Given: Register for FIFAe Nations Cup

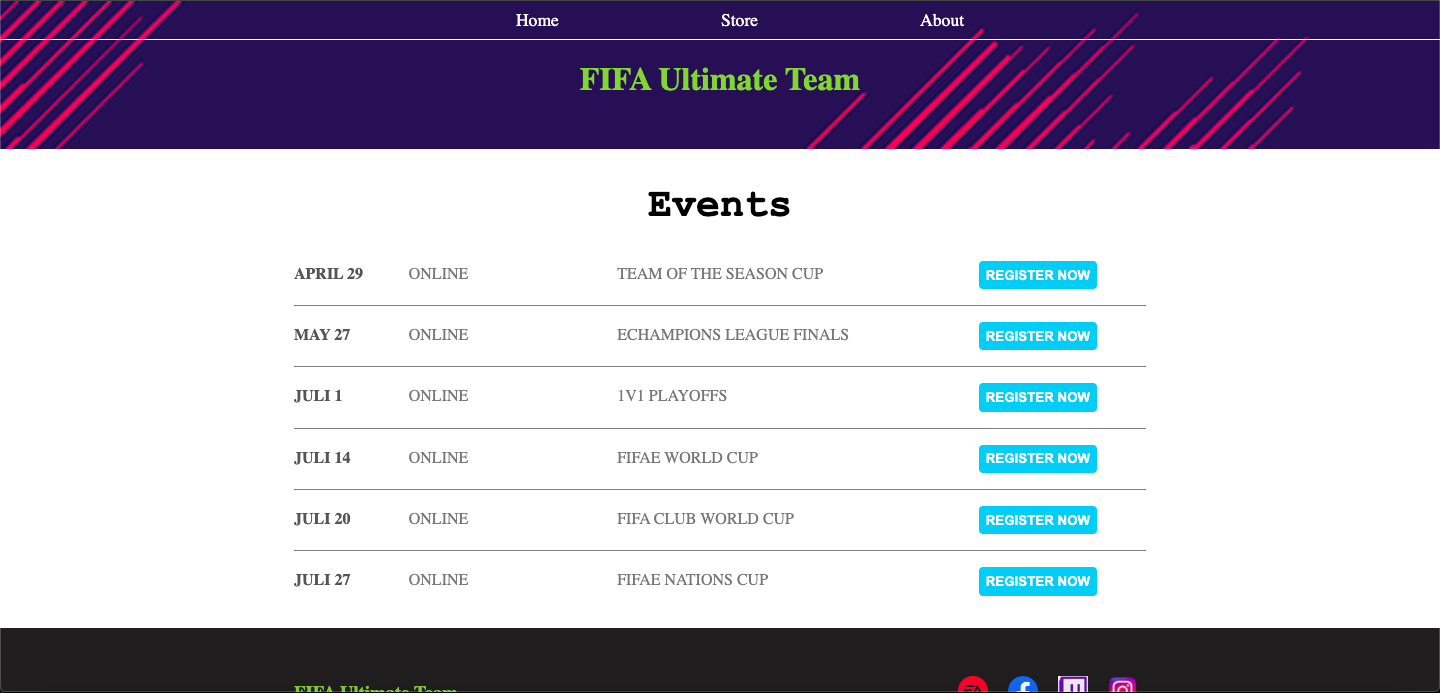Looking at the screenshot, I should [1038, 581].
